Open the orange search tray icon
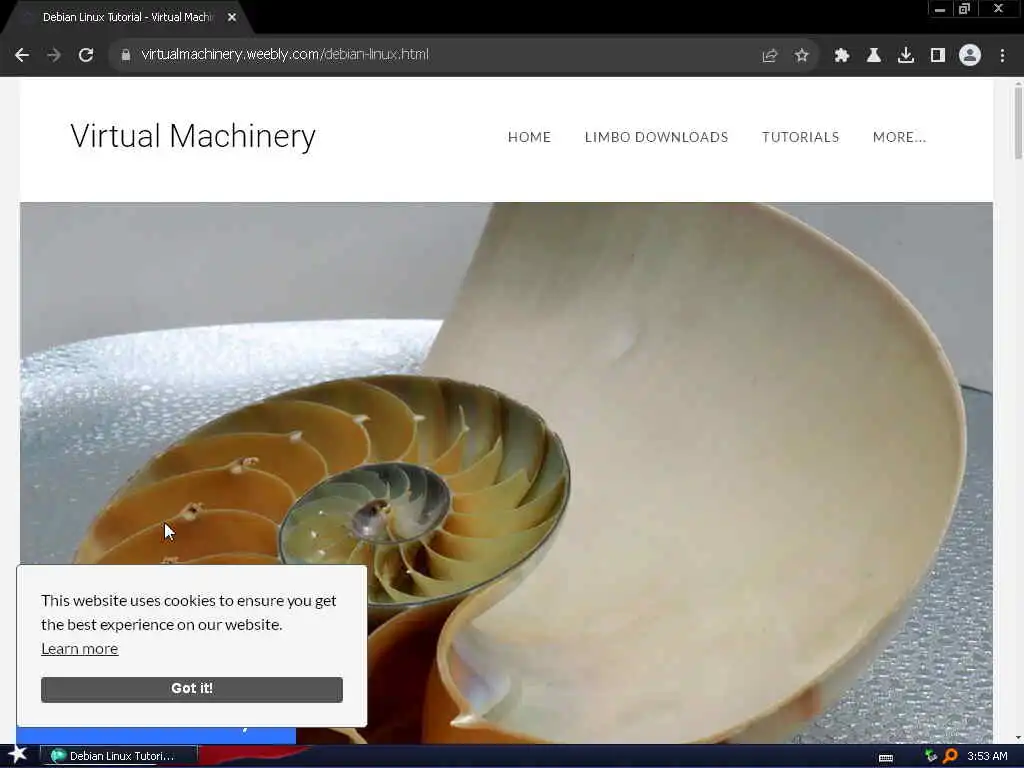Image resolution: width=1024 pixels, height=768 pixels. (x=950, y=756)
